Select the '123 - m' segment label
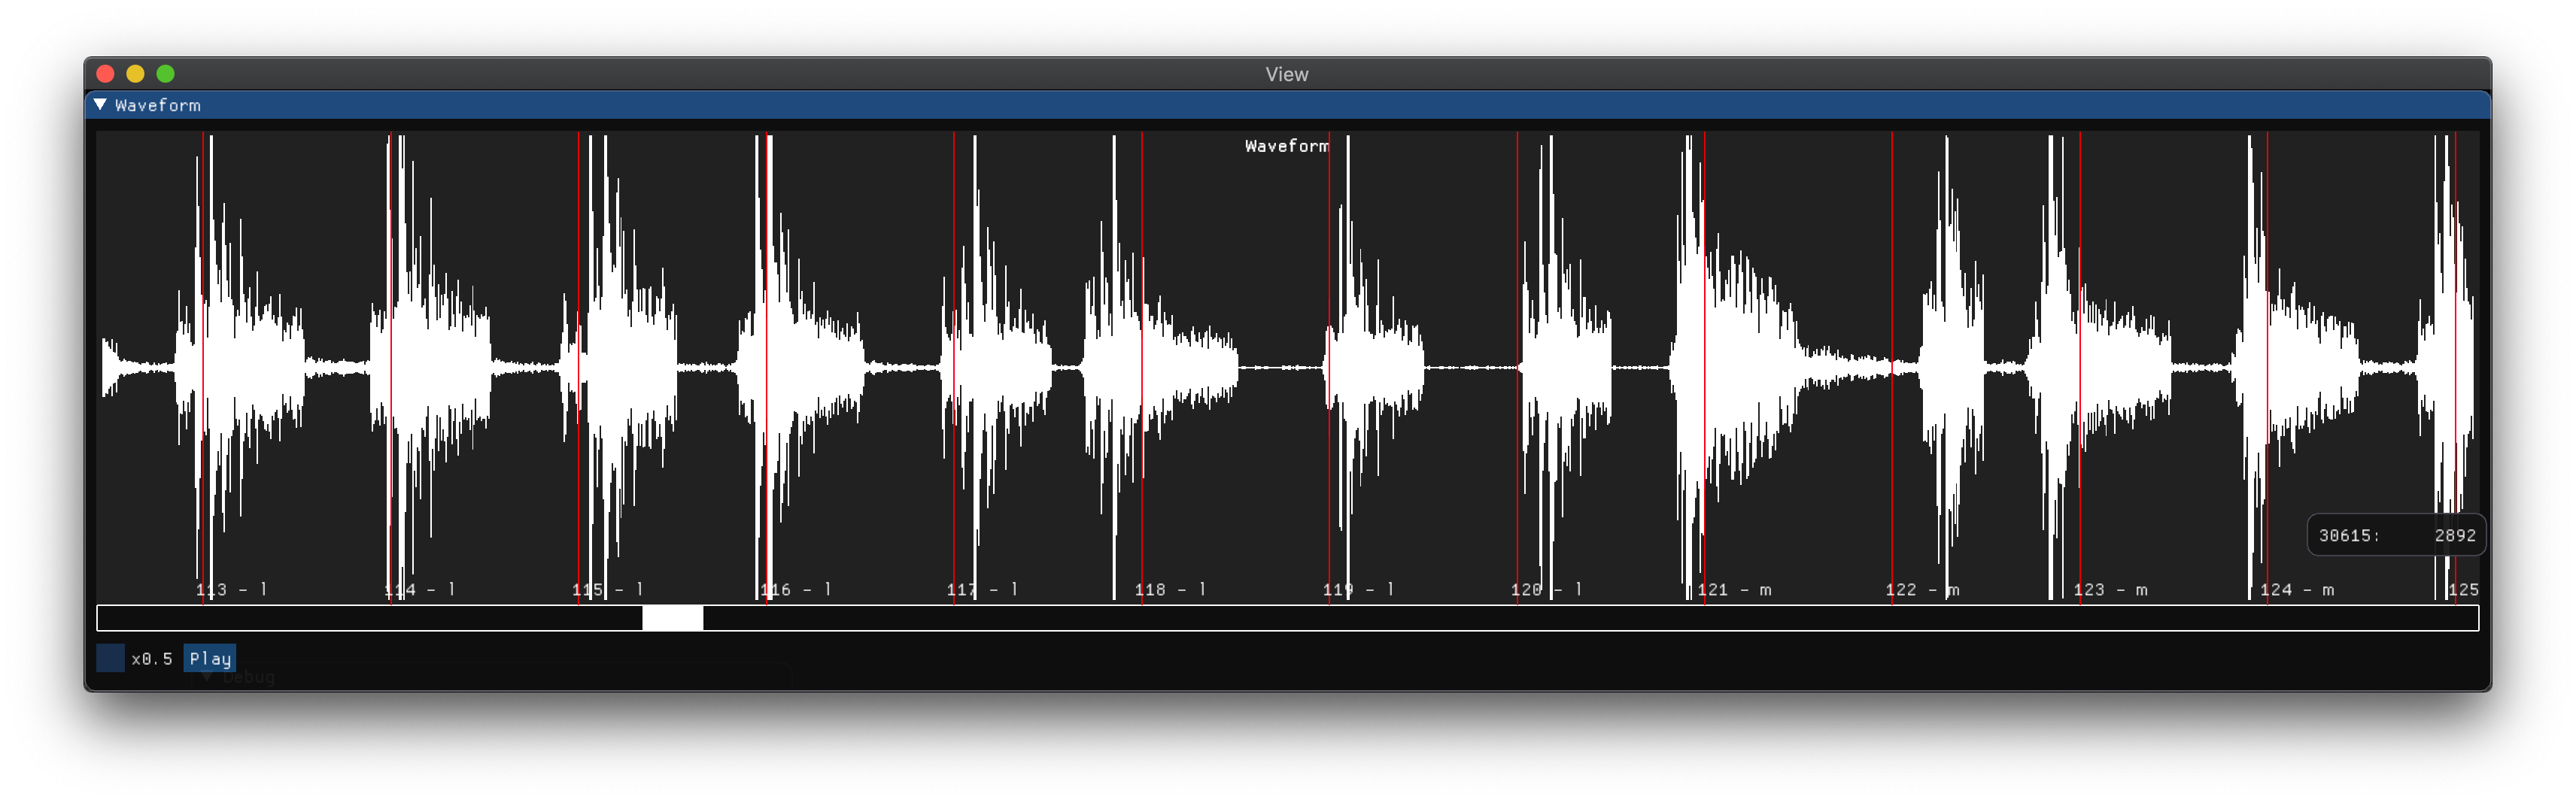2576x803 pixels. click(x=2110, y=590)
